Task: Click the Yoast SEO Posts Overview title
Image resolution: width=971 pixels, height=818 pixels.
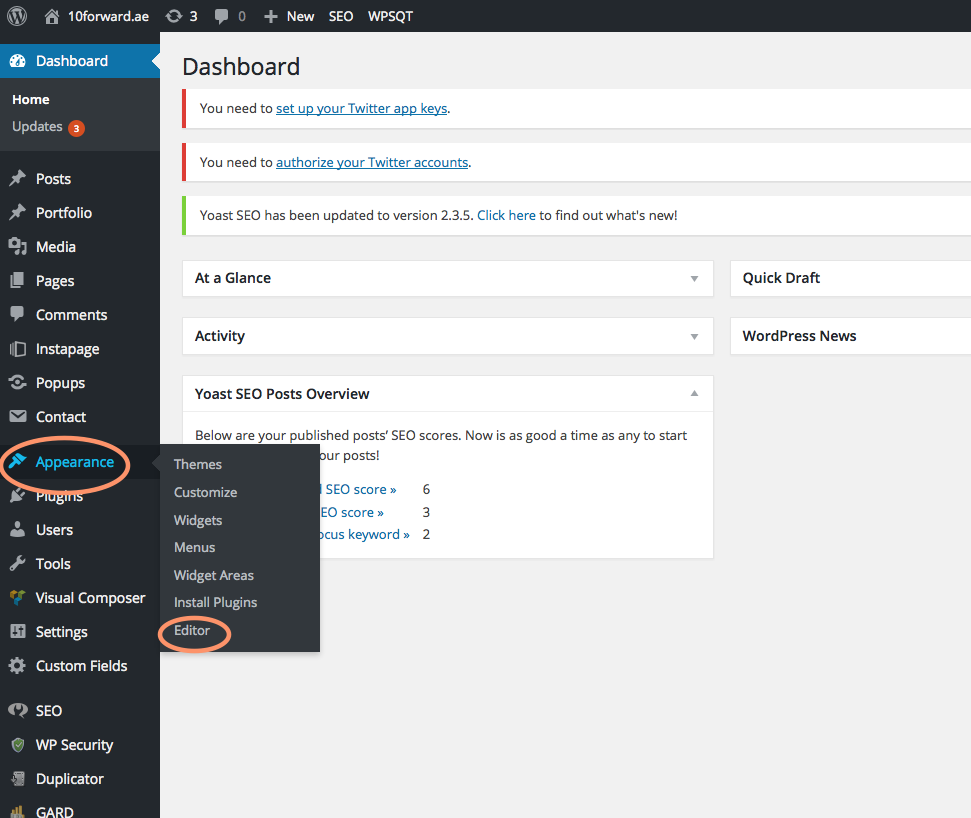Action: pos(282,394)
